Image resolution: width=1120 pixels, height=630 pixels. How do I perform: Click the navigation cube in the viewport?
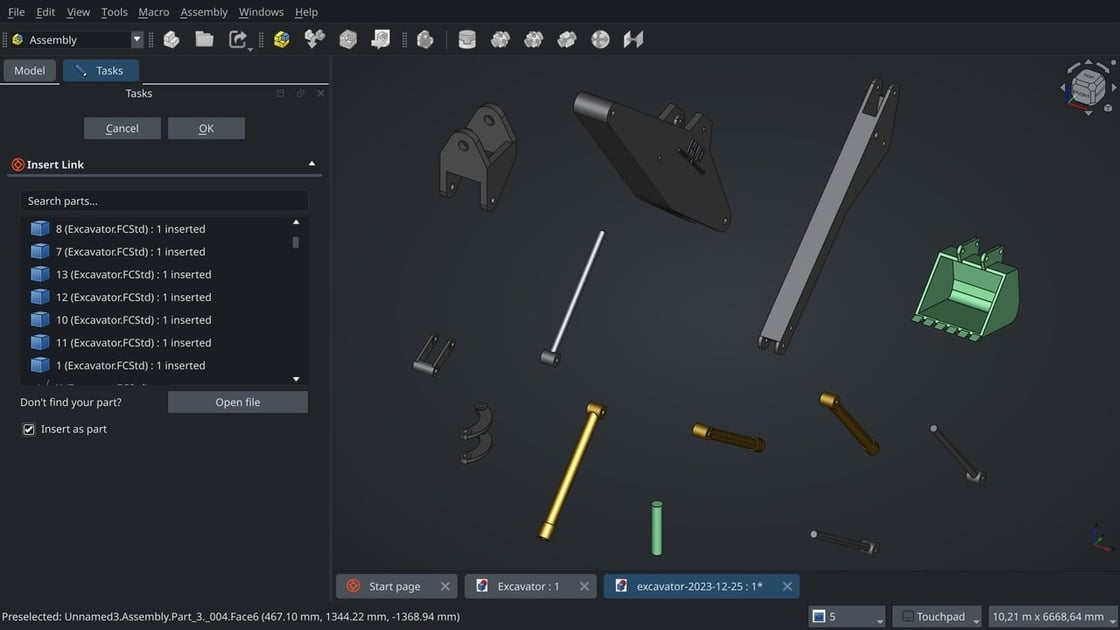(1086, 87)
